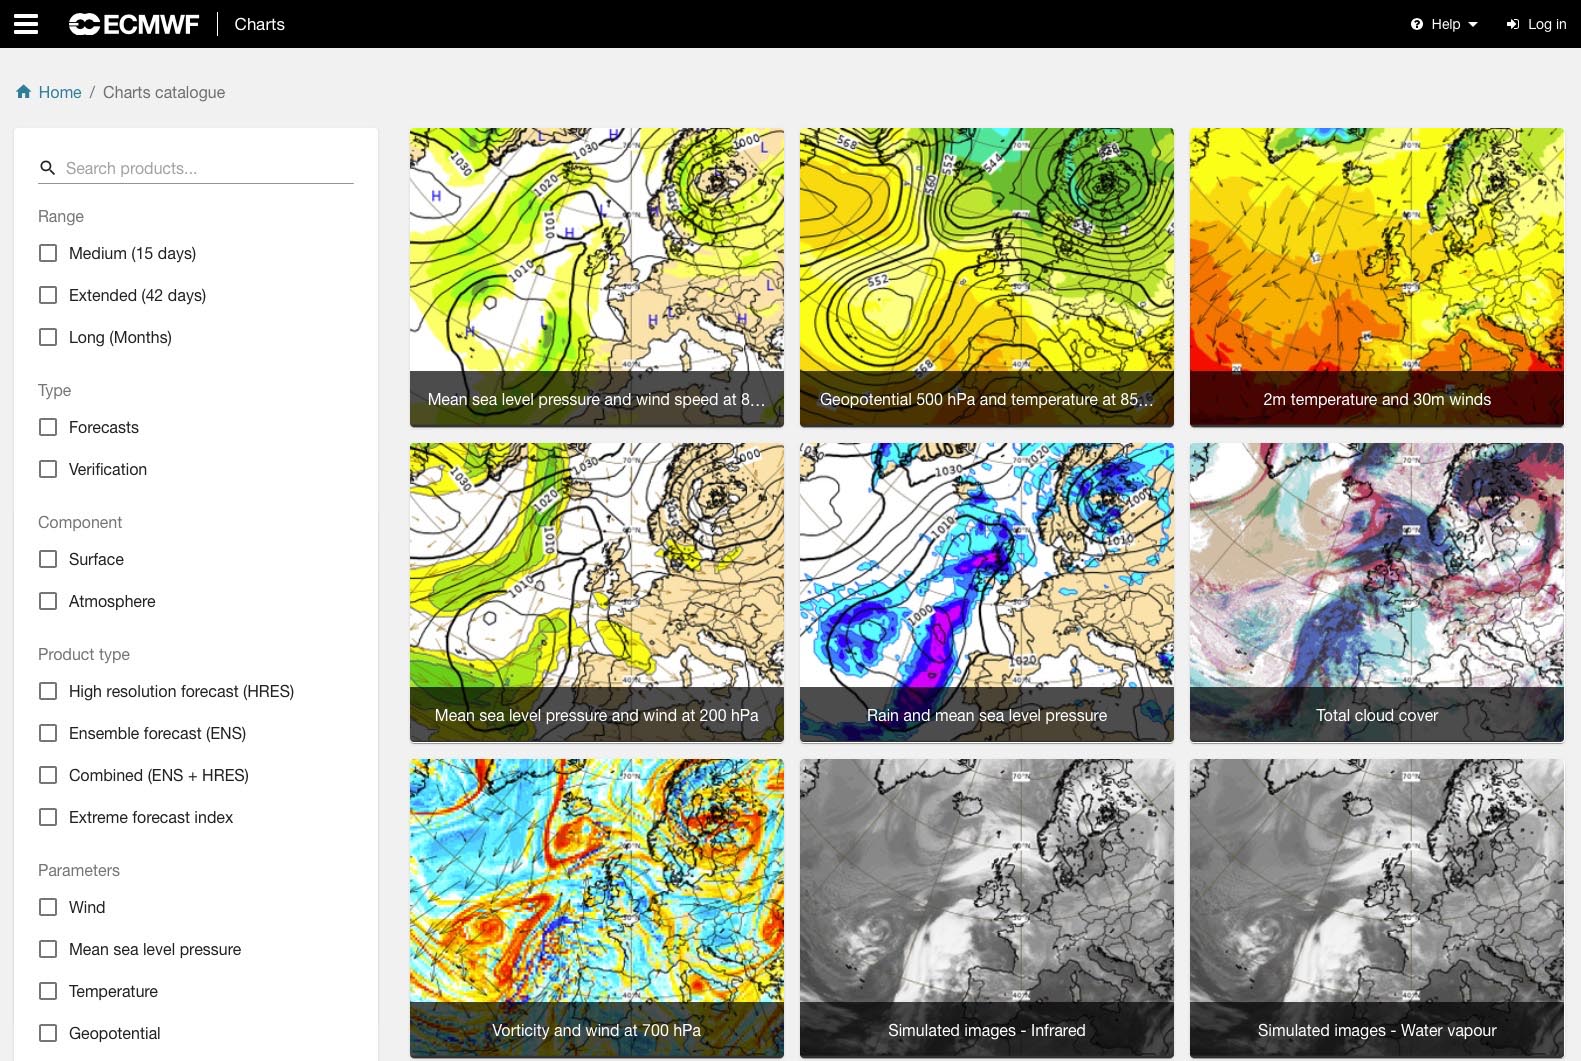Click the Product type filter heading

[84, 654]
